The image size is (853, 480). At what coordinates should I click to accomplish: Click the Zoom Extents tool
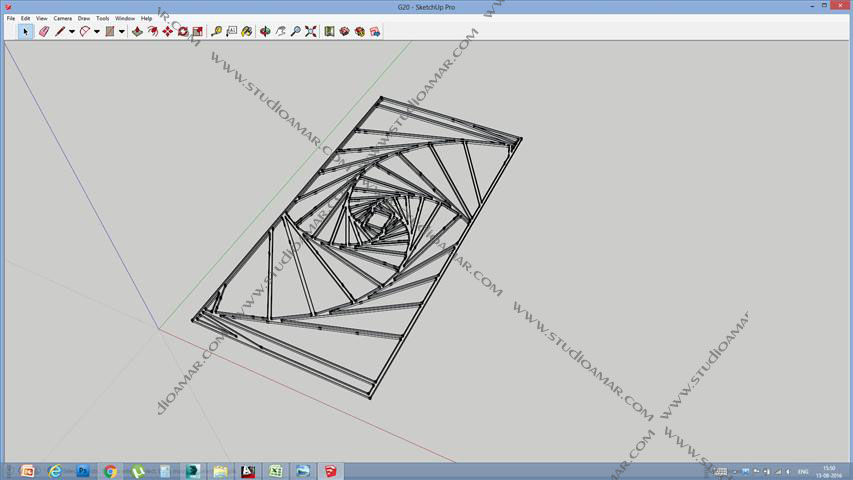tap(311, 32)
